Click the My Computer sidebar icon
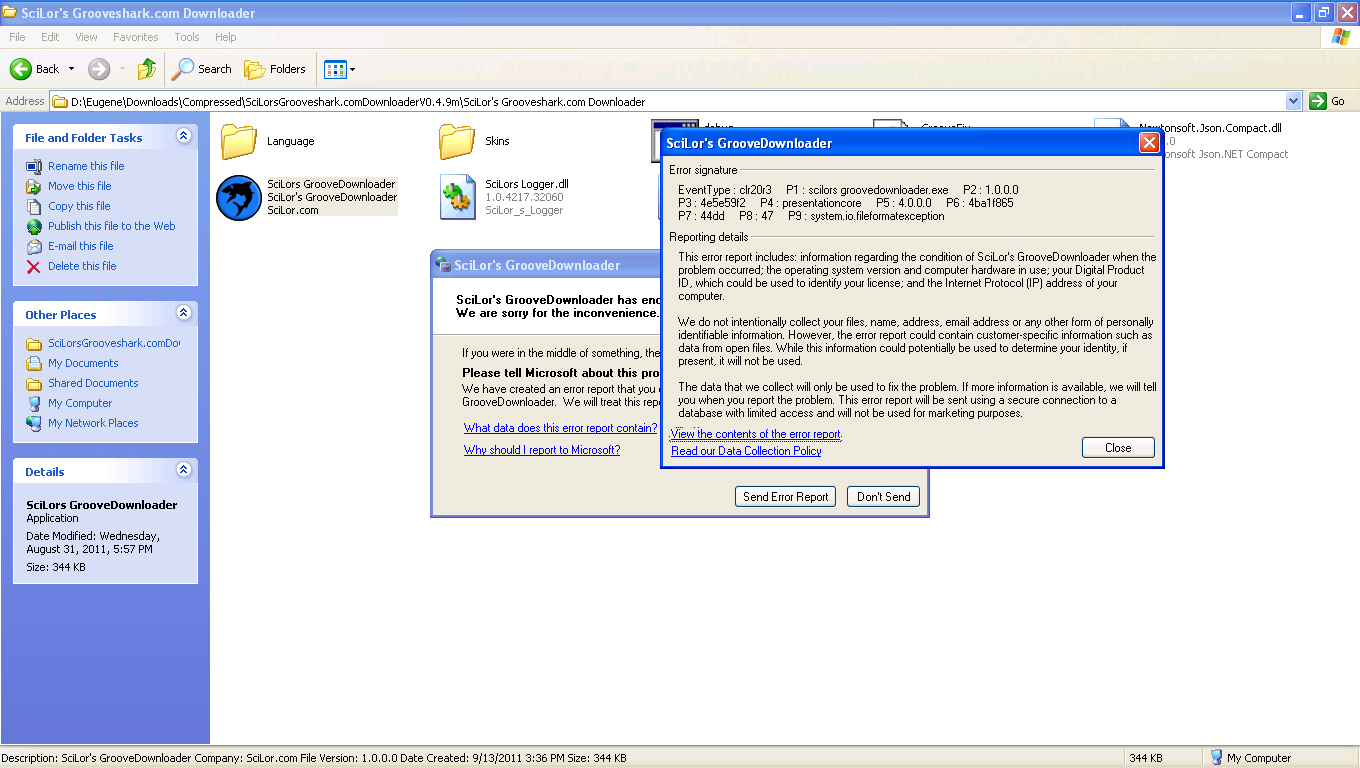 point(34,403)
